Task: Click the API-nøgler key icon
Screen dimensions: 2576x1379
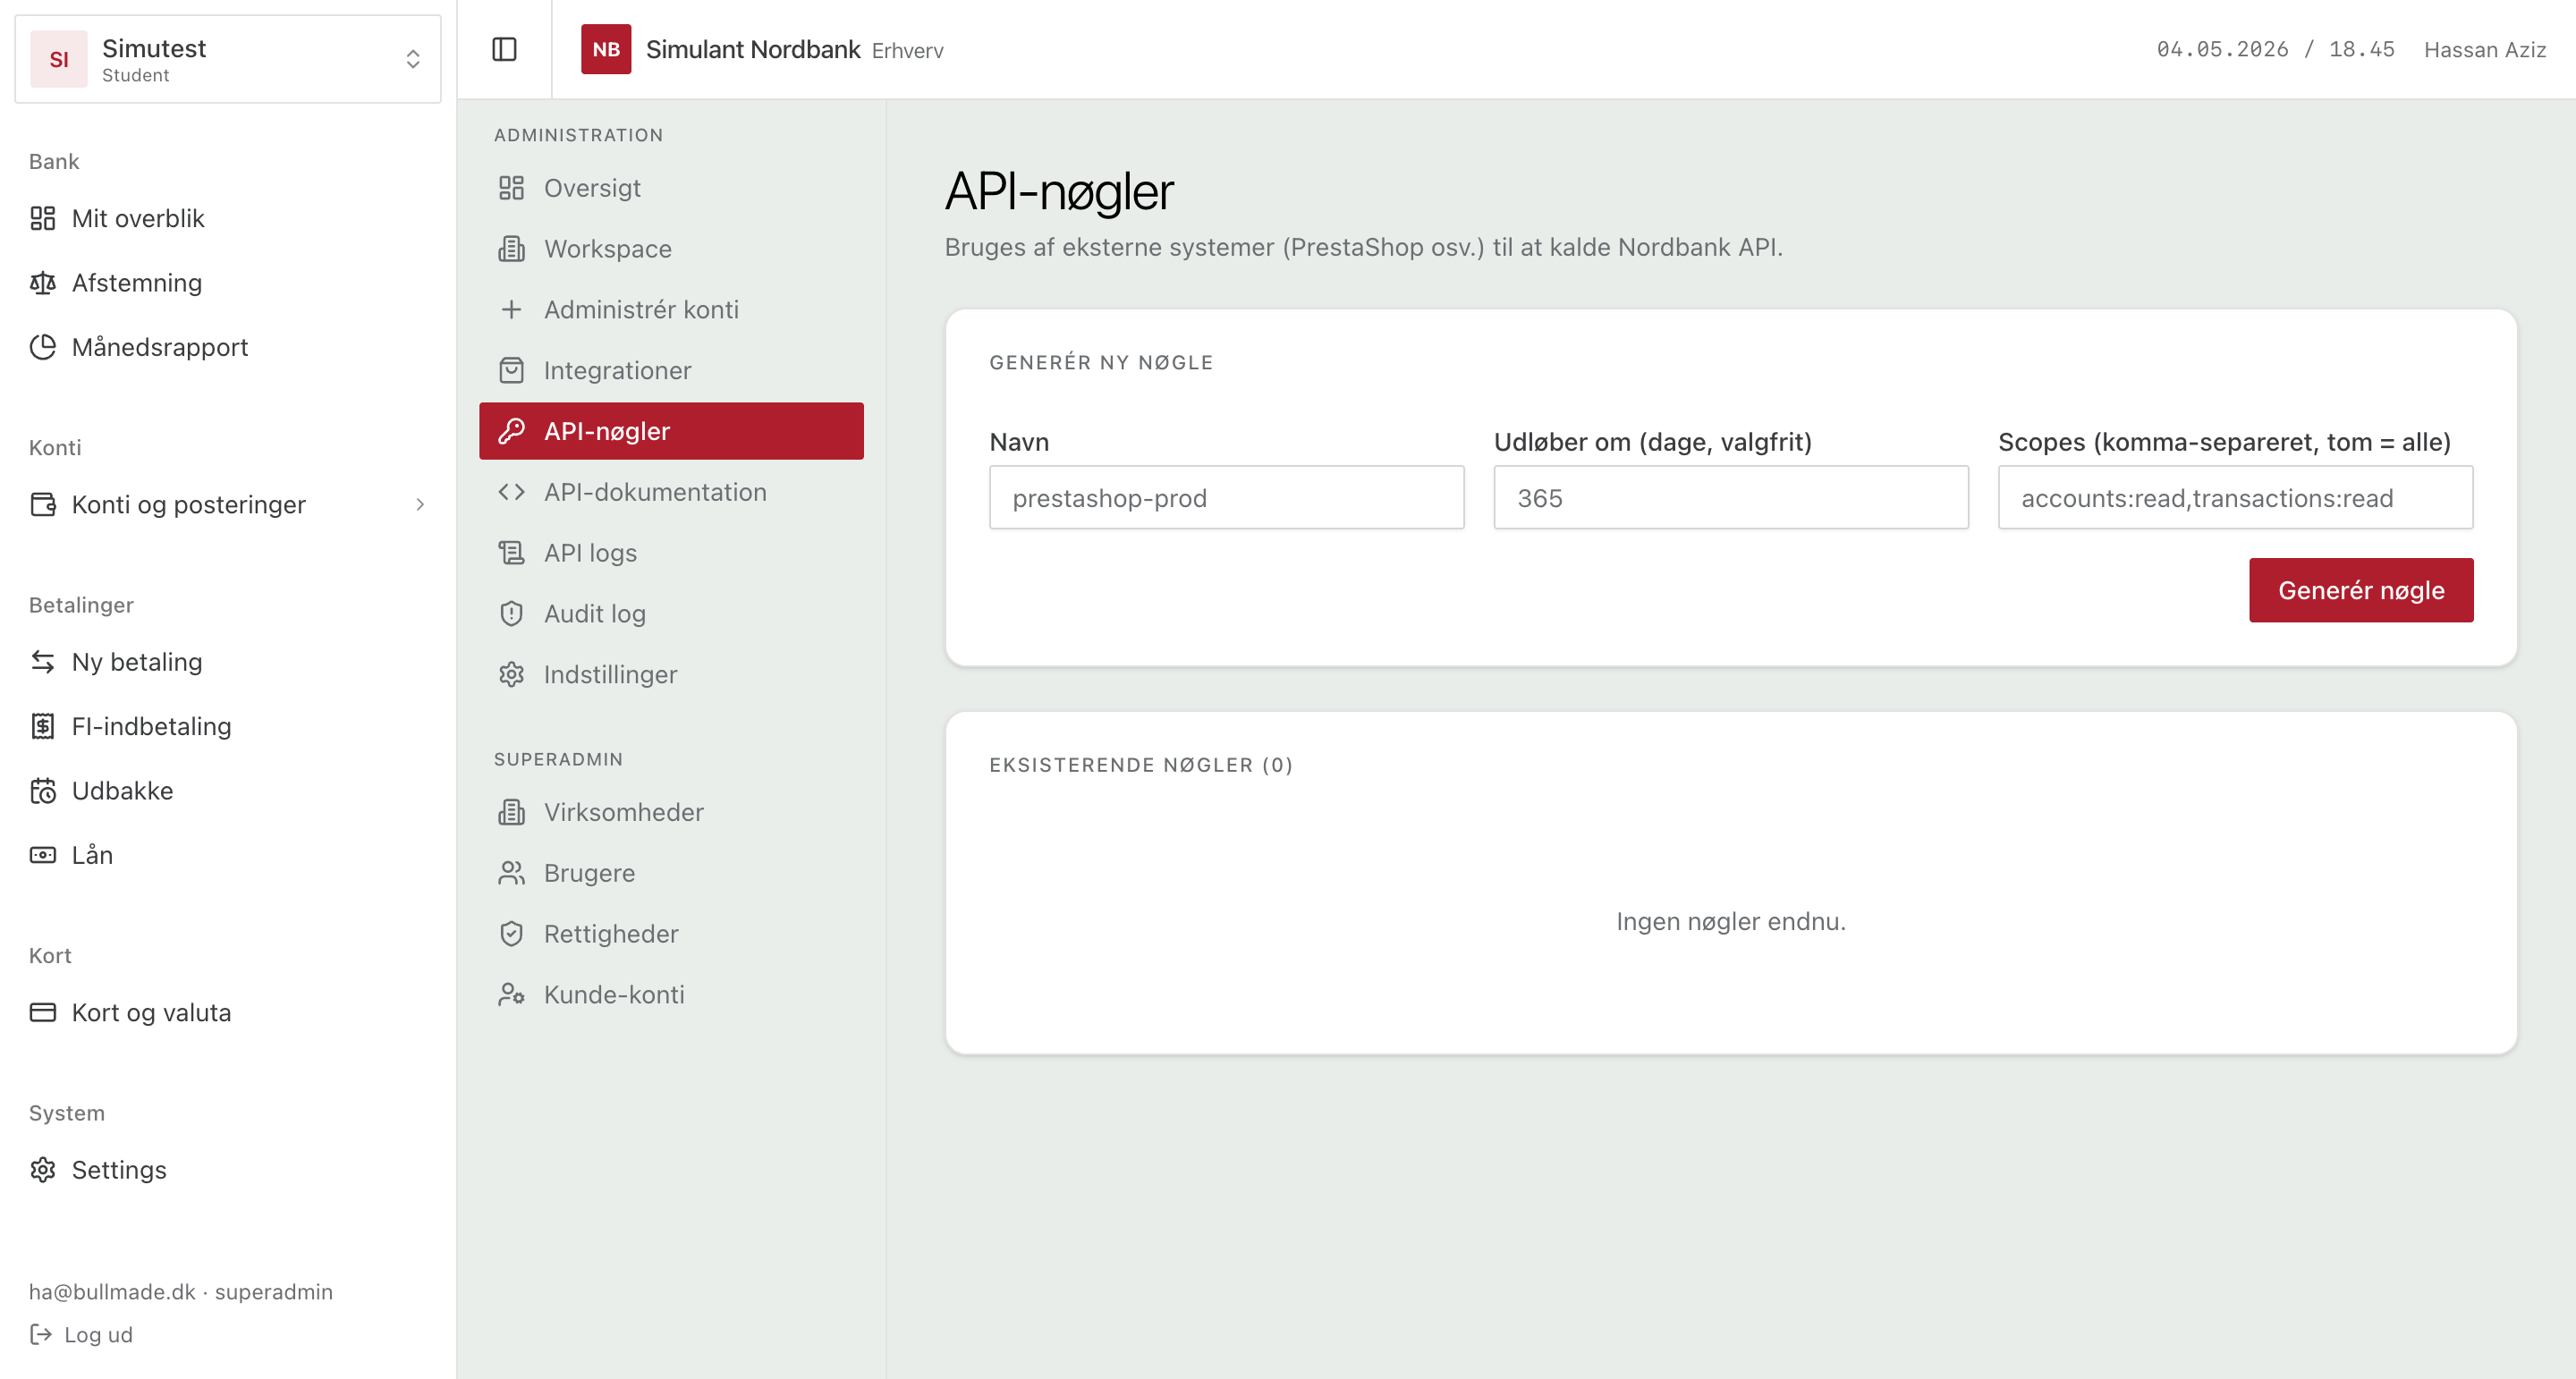Action: pos(511,431)
